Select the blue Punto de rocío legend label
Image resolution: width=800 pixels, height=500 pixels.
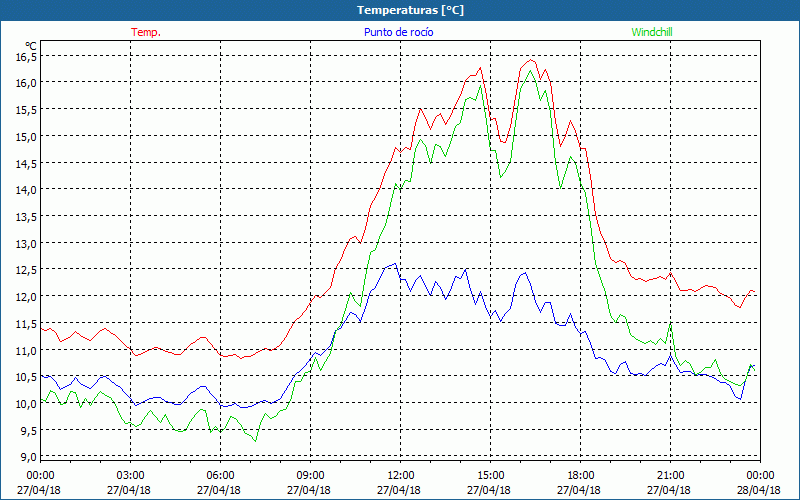(x=398, y=32)
